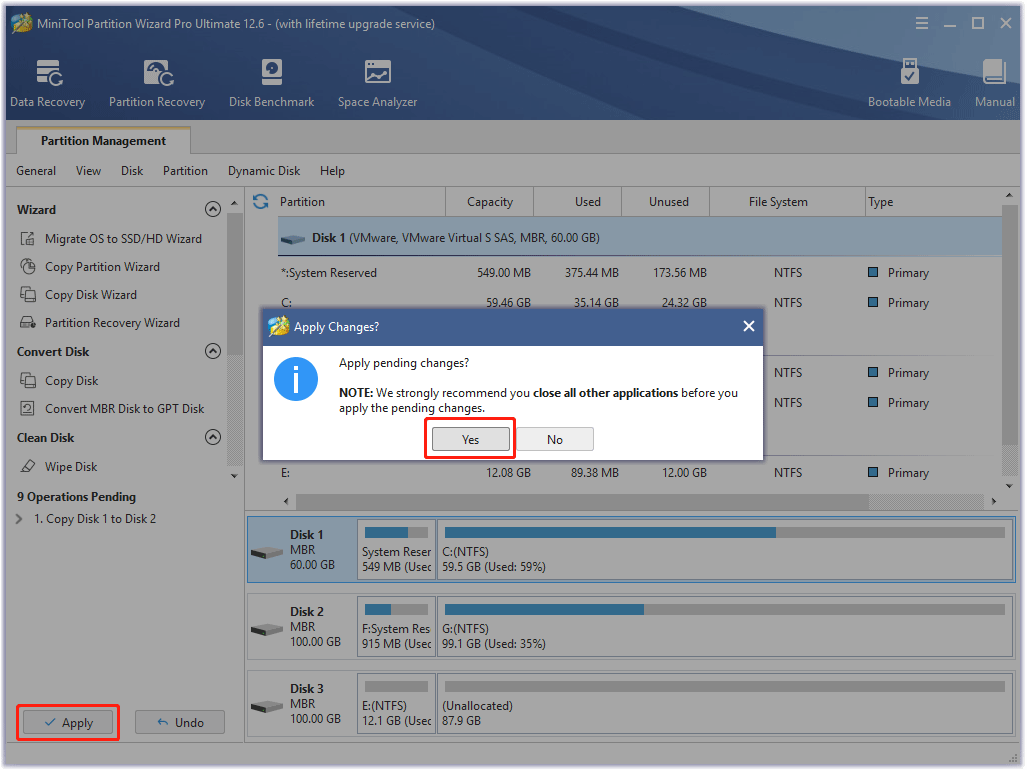Select System Reserved 549 MB block on Disk 1
The height and width of the screenshot is (770, 1027).
(x=396, y=549)
